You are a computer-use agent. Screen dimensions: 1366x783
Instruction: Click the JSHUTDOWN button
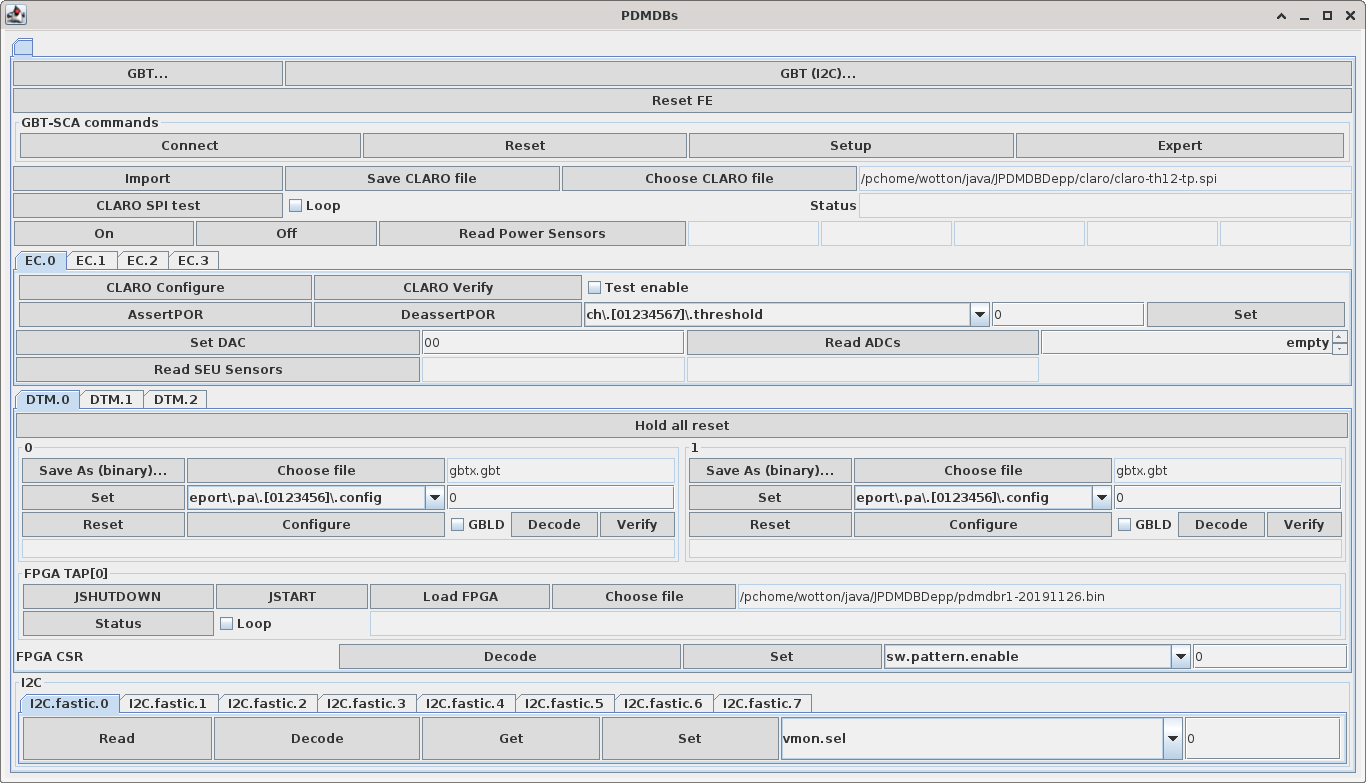coord(117,597)
